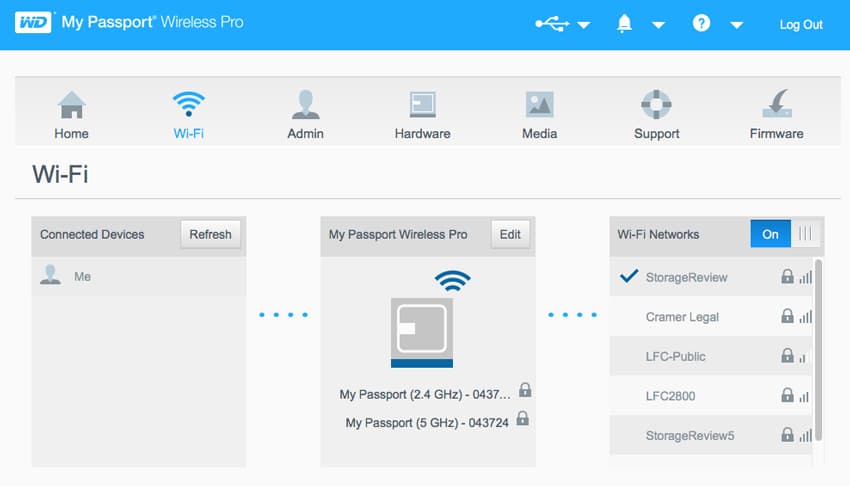Refresh the Connected Devices list

pyautogui.click(x=210, y=234)
